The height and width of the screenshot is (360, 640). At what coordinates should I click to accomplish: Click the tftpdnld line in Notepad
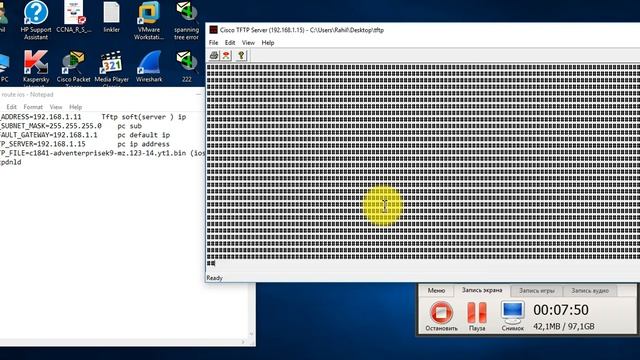coord(11,162)
